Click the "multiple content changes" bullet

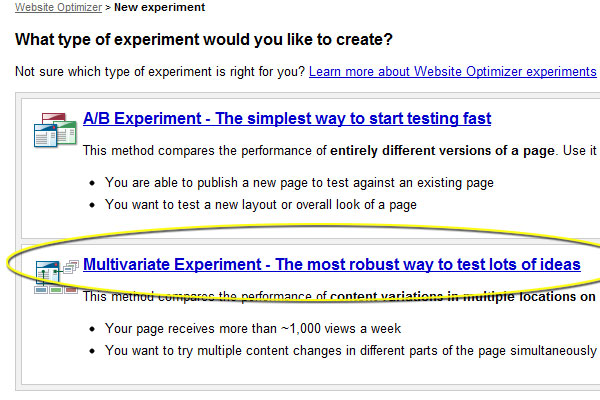350,350
